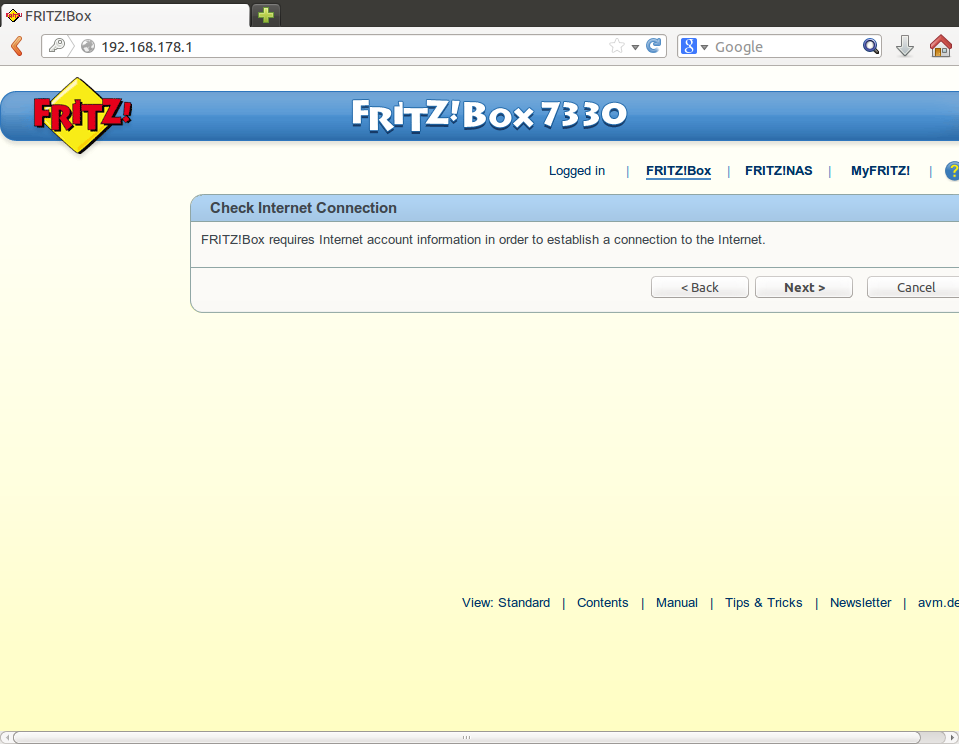Open the Contents footer link
959x744 pixels.
point(602,603)
